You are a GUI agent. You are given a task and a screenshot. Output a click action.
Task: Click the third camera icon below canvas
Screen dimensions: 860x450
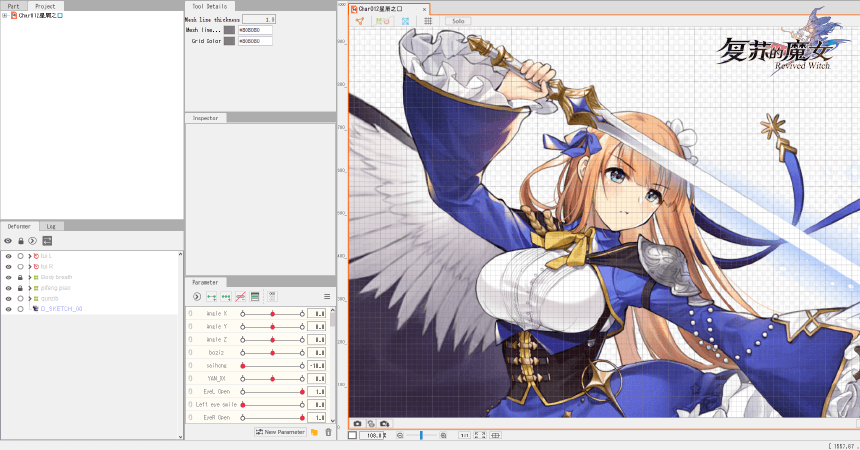(x=384, y=424)
